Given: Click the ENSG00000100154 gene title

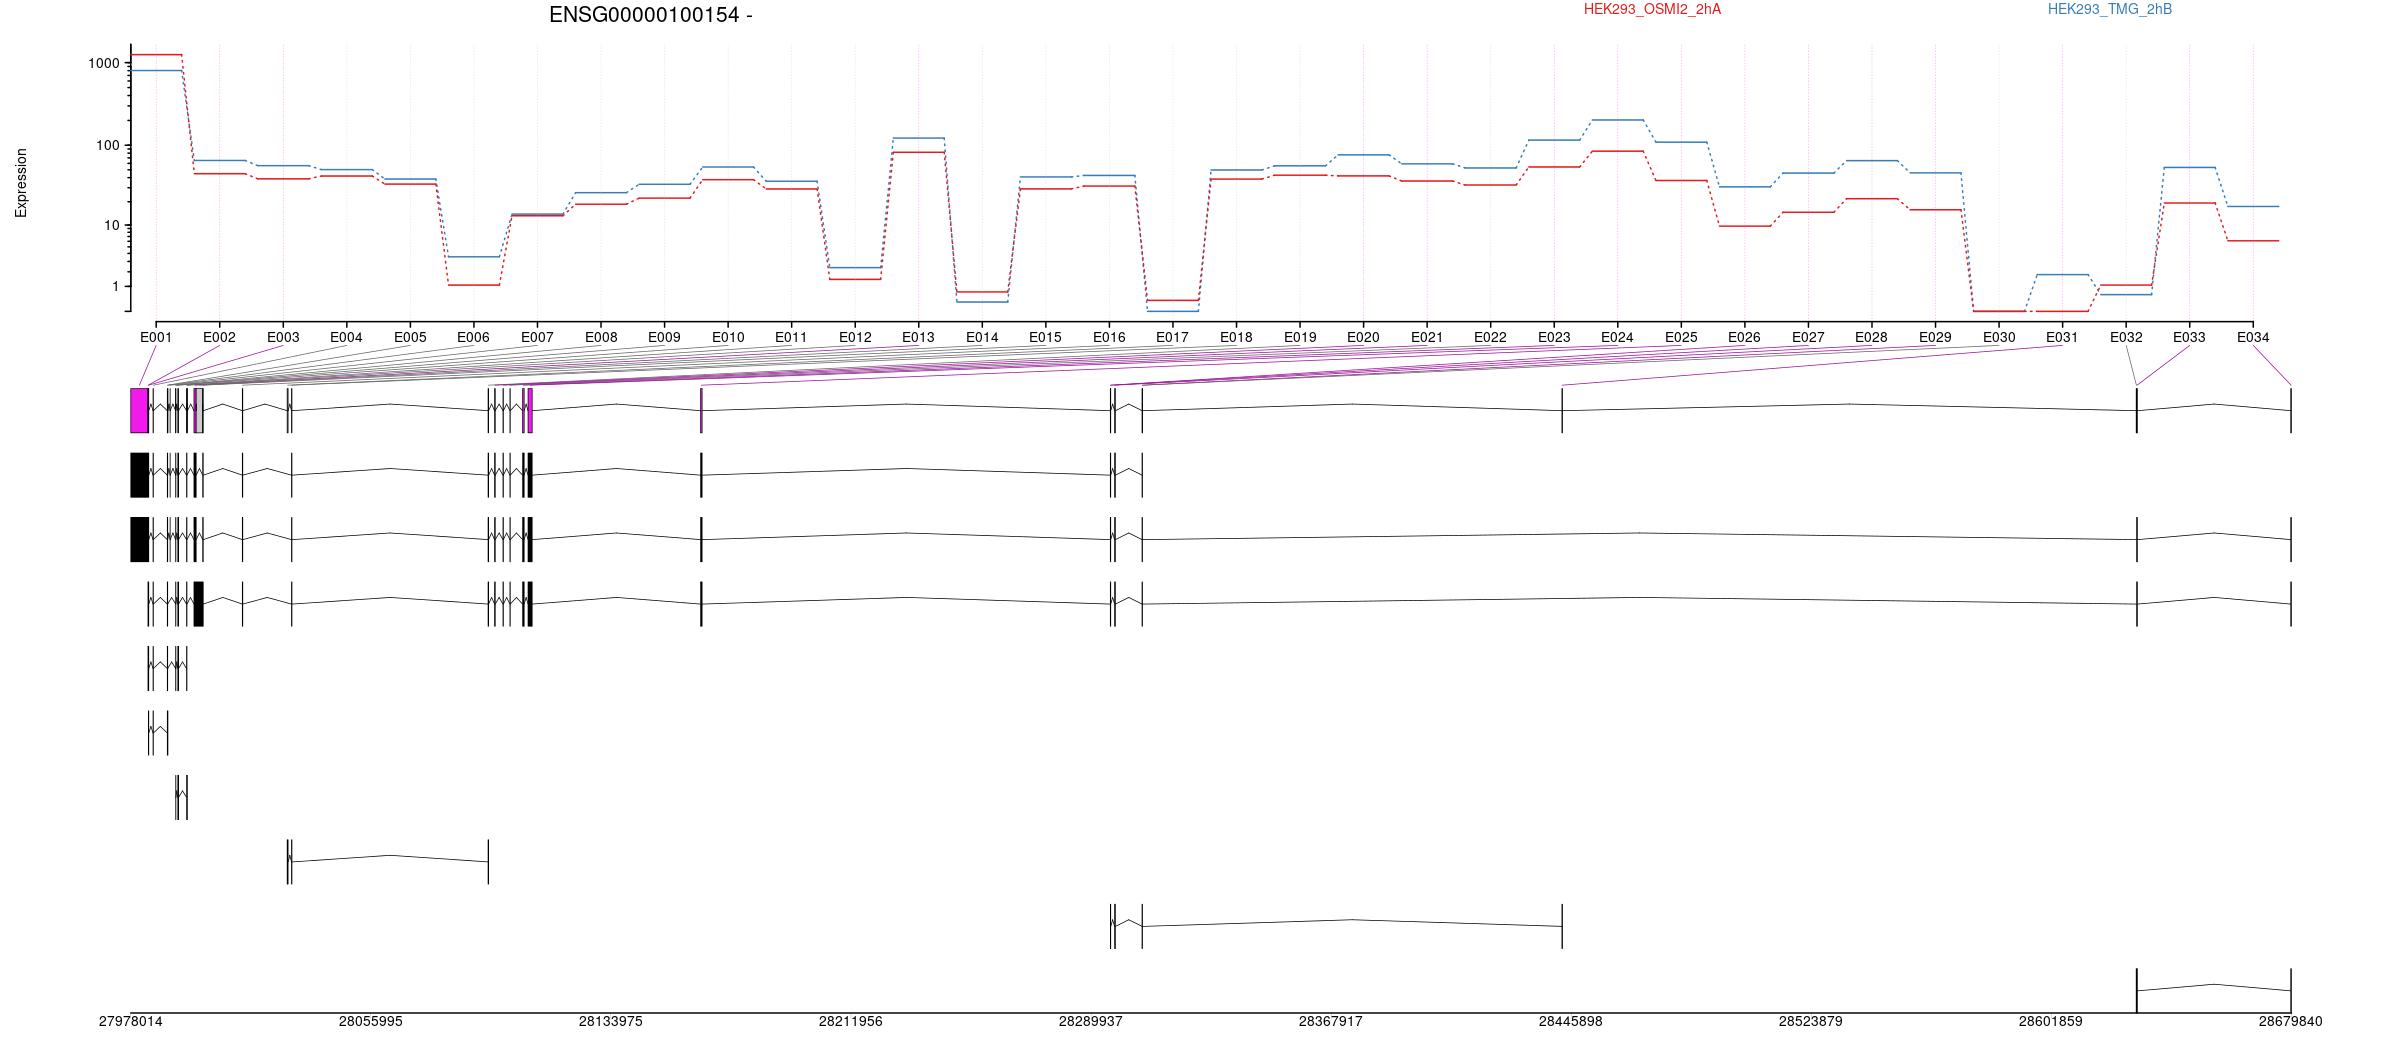Looking at the screenshot, I should point(650,15).
